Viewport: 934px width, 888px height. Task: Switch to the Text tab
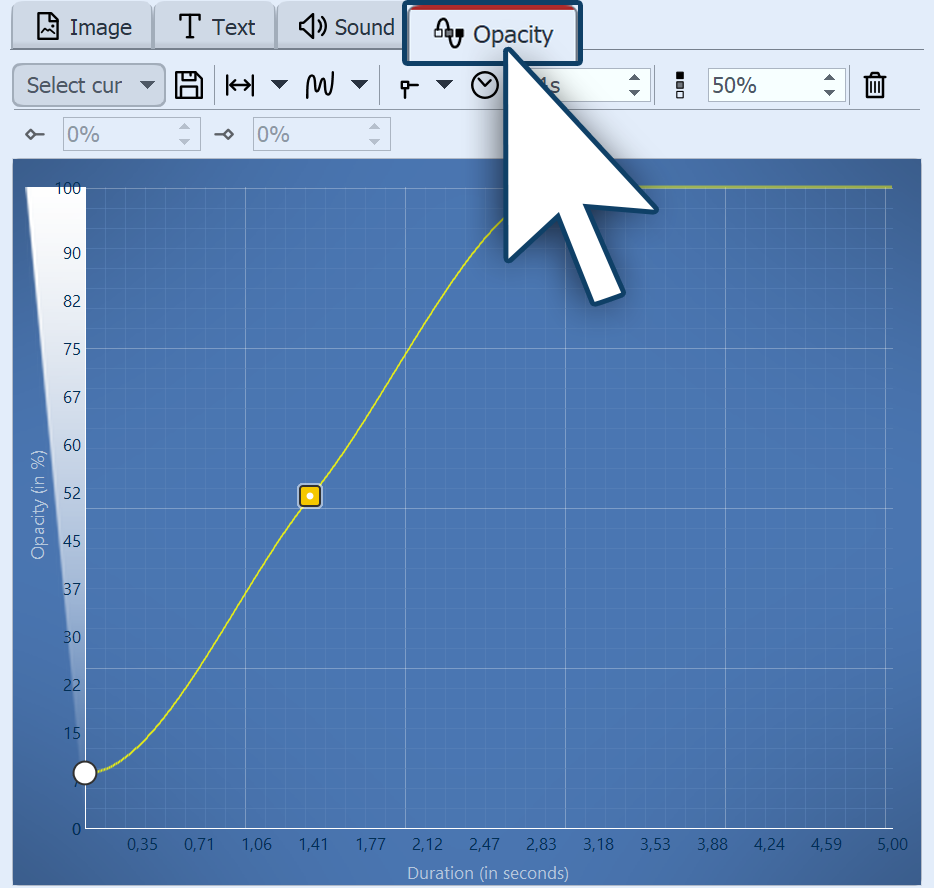[215, 27]
